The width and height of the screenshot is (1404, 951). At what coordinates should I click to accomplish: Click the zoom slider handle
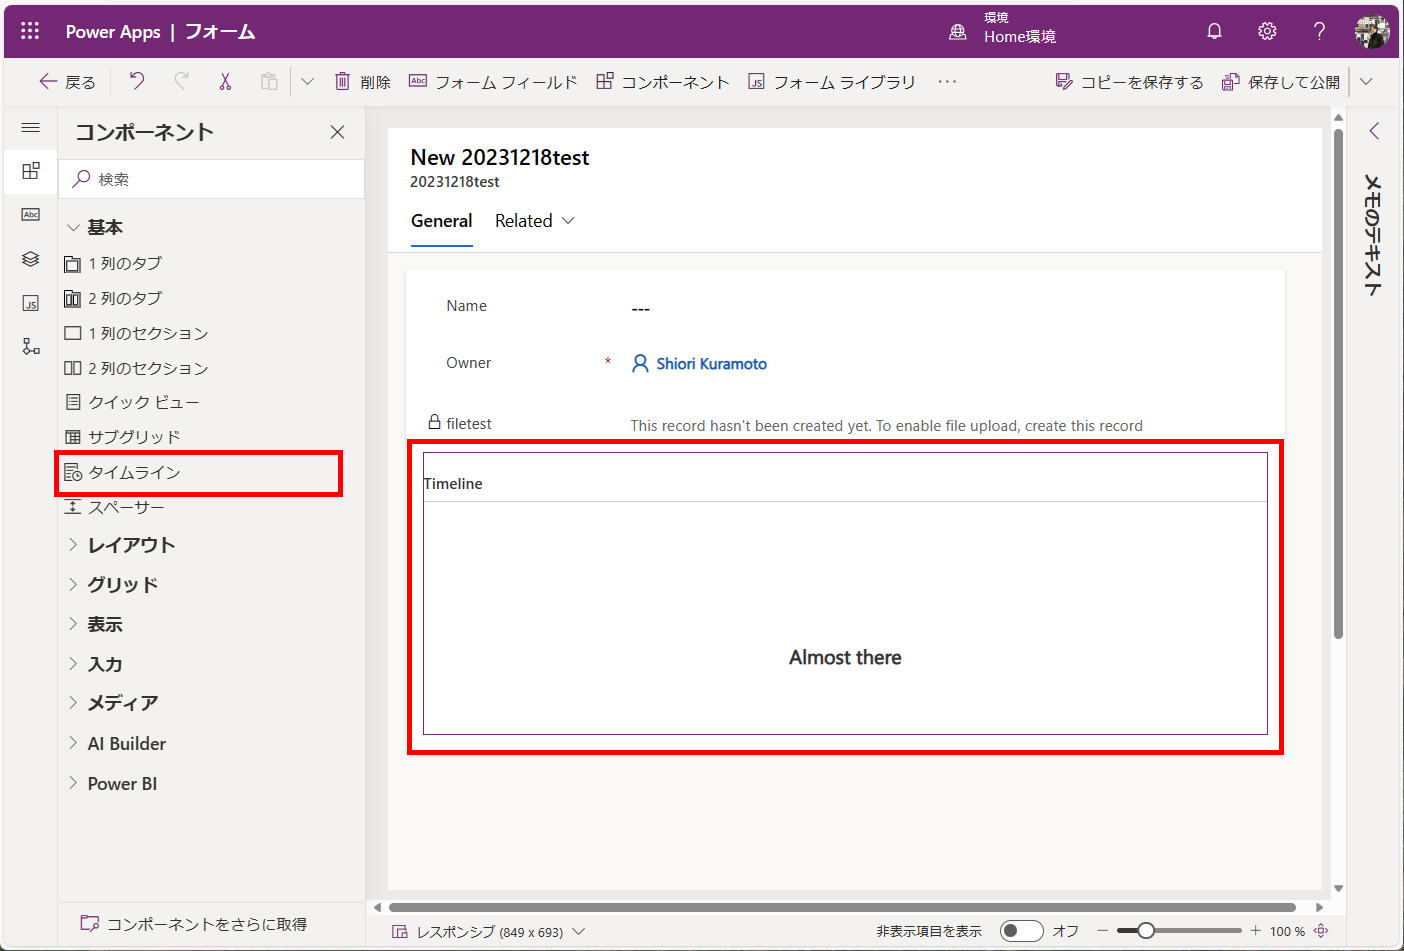click(x=1146, y=931)
